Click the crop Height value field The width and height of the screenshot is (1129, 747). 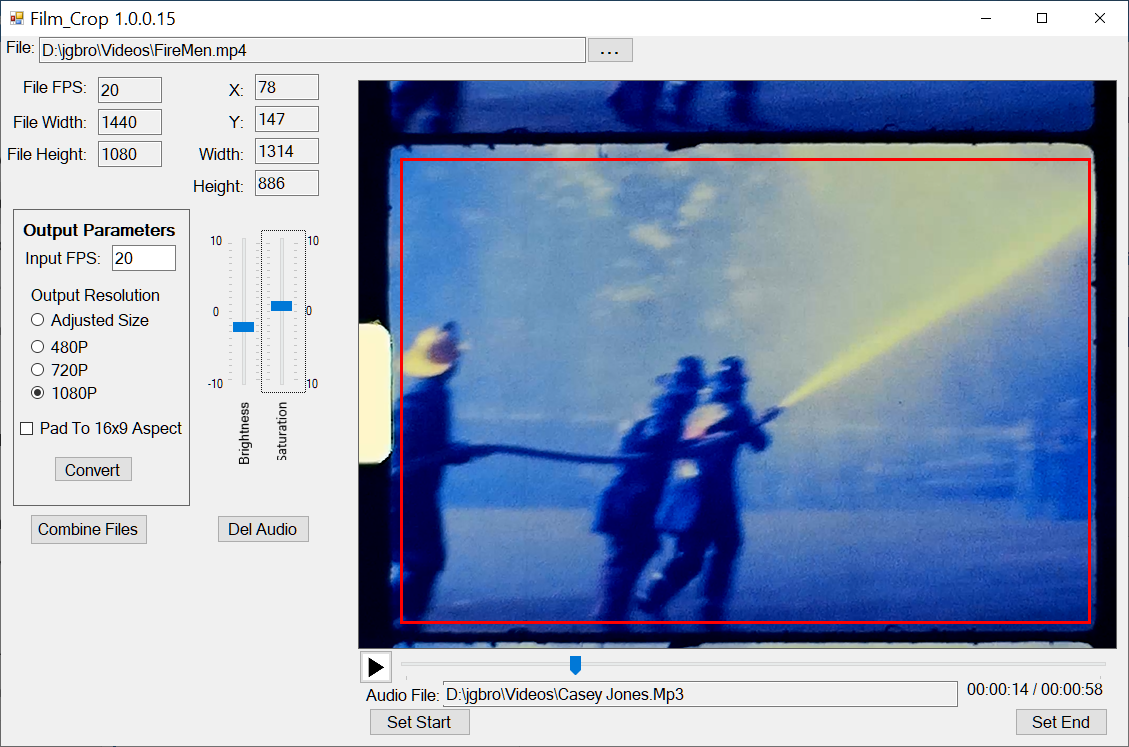(287, 183)
